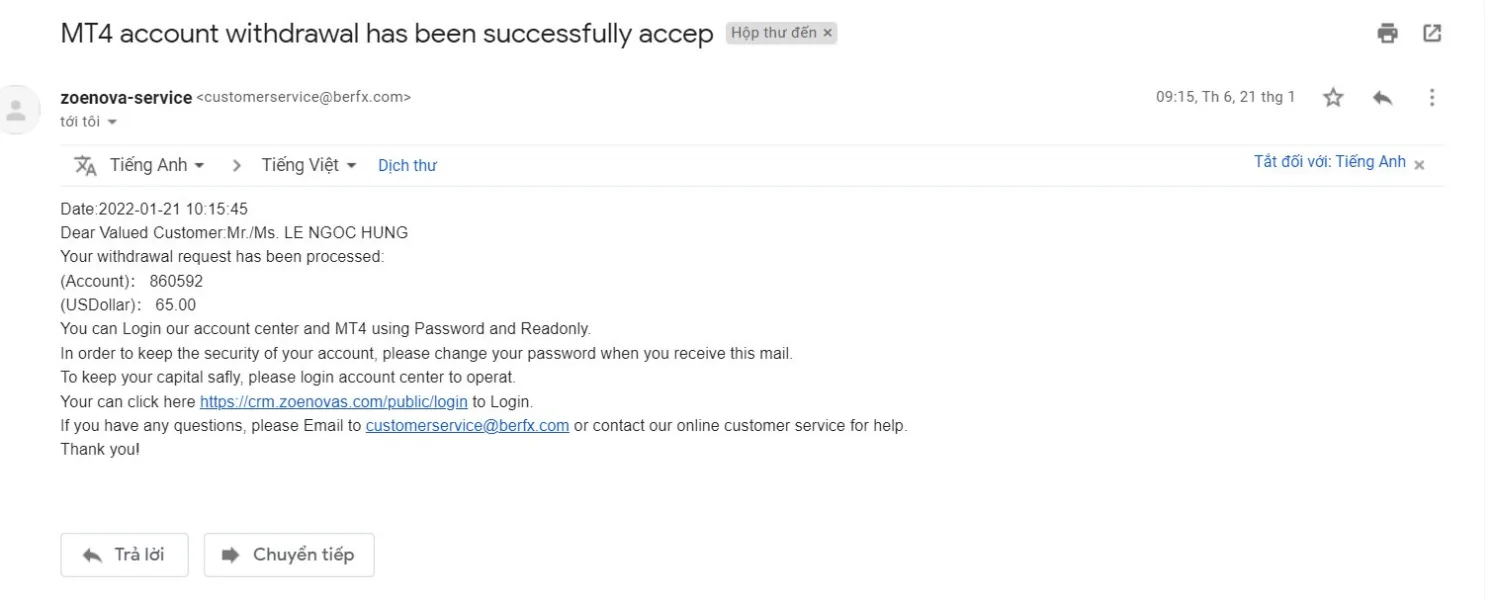The height and width of the screenshot is (600, 1495).
Task: Click the customerservice@berfx.com email link
Action: point(467,425)
